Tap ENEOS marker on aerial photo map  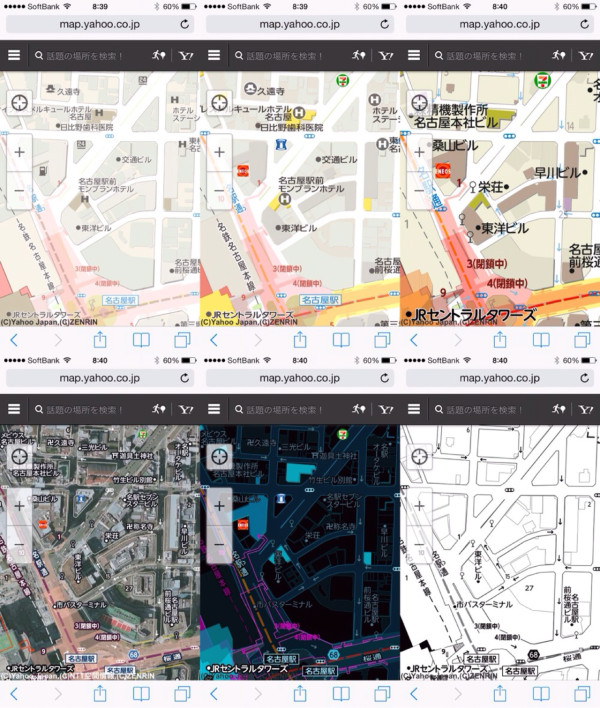point(43,525)
